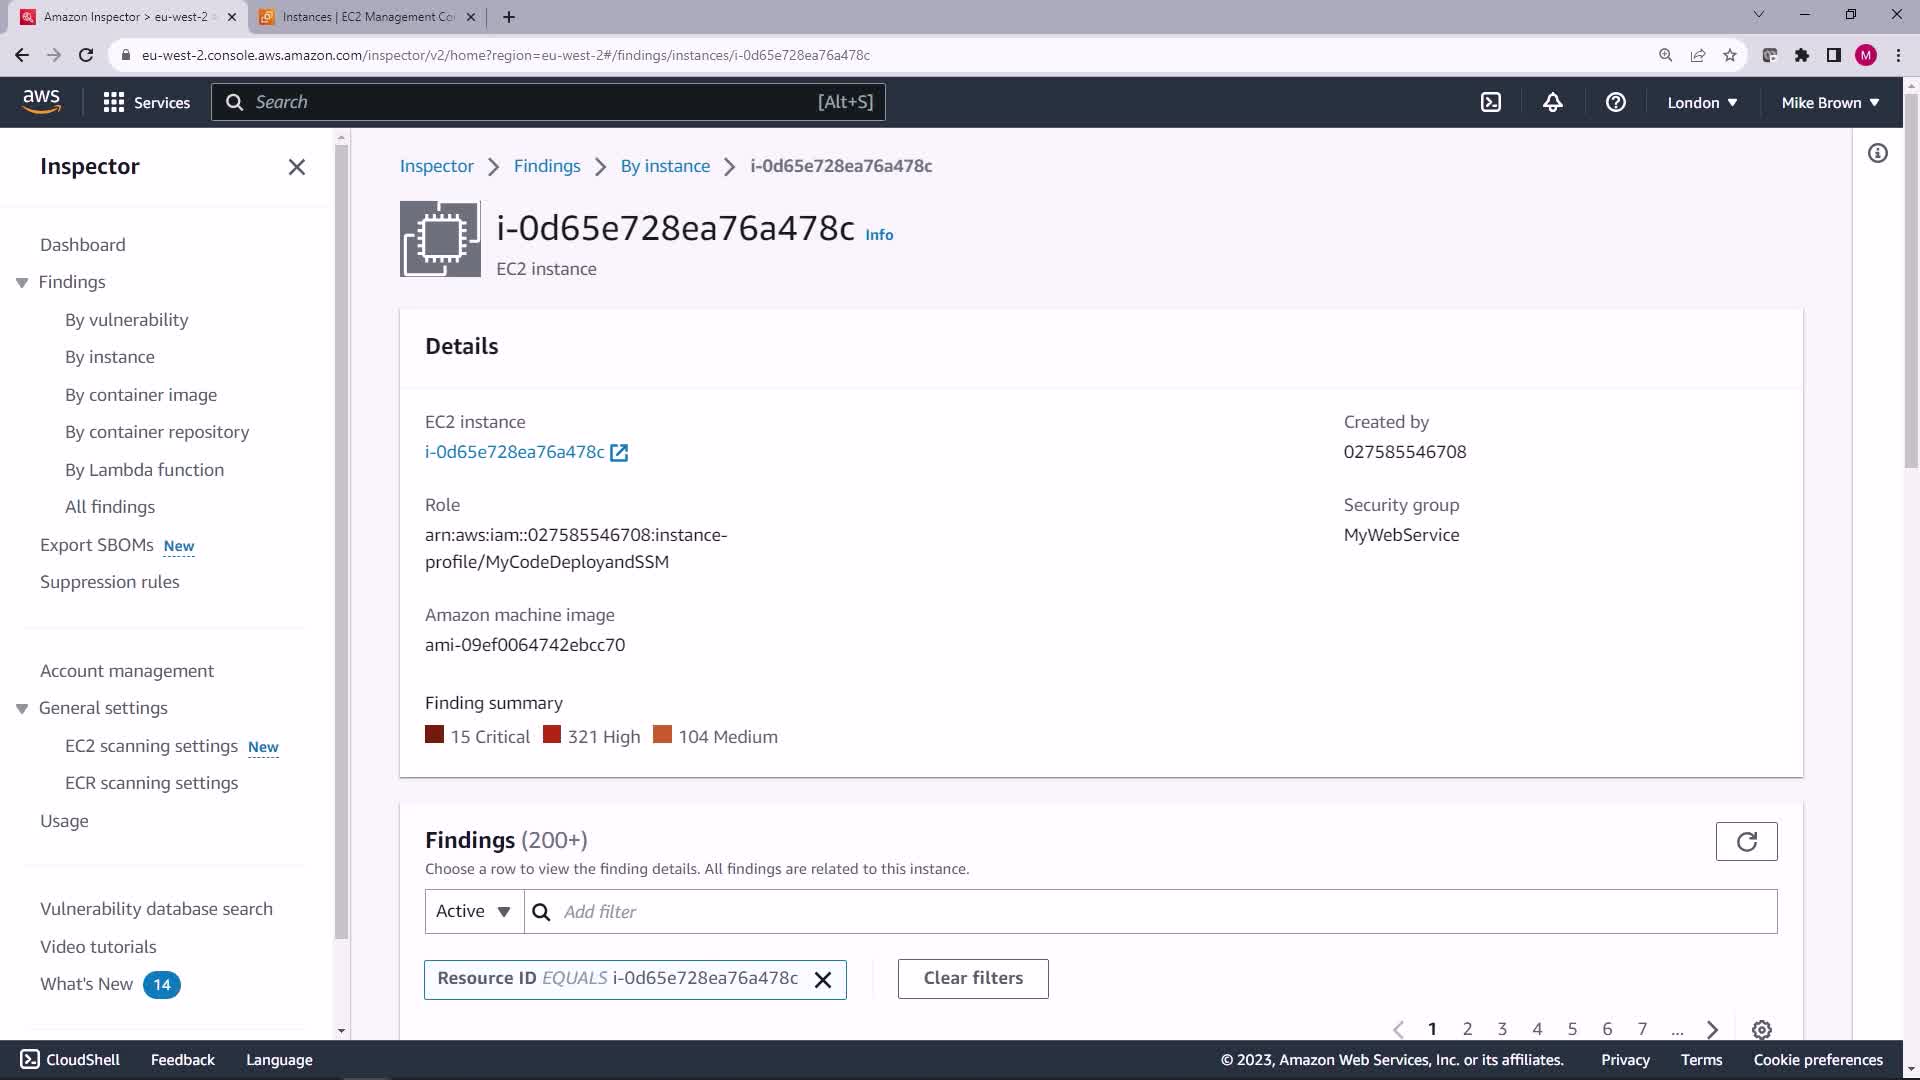Collapse the Findings section in the sidebar
The width and height of the screenshot is (1920, 1080).
[22, 283]
